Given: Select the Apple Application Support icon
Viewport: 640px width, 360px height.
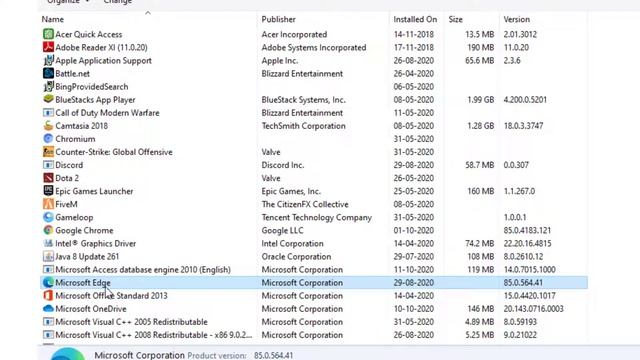Looking at the screenshot, I should coord(48,60).
